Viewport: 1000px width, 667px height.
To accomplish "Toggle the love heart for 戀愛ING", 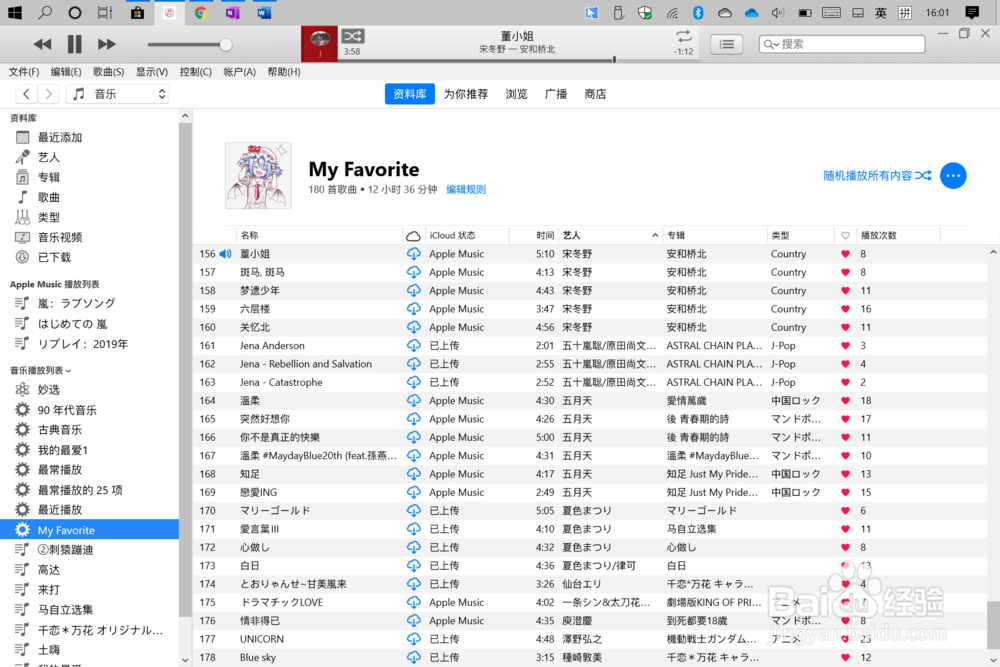I will [x=845, y=492].
